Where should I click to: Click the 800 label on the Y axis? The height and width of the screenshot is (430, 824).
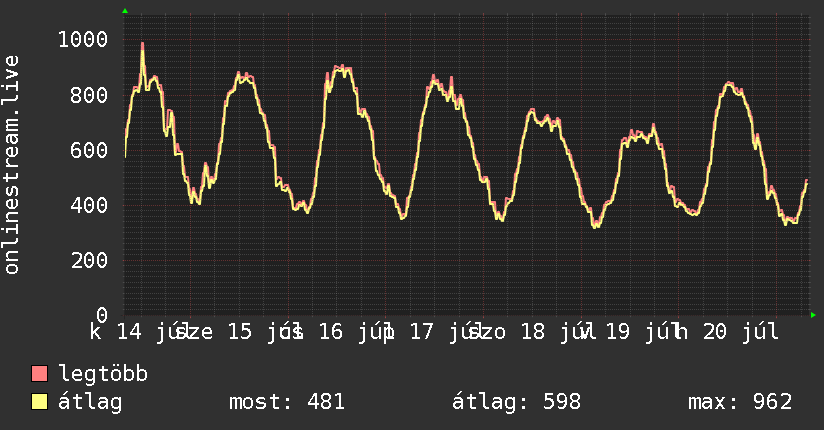(x=89, y=95)
